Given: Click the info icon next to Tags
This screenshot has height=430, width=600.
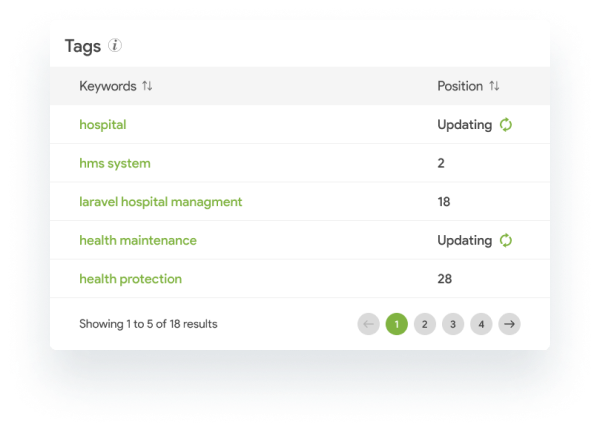Looking at the screenshot, I should click(x=115, y=46).
